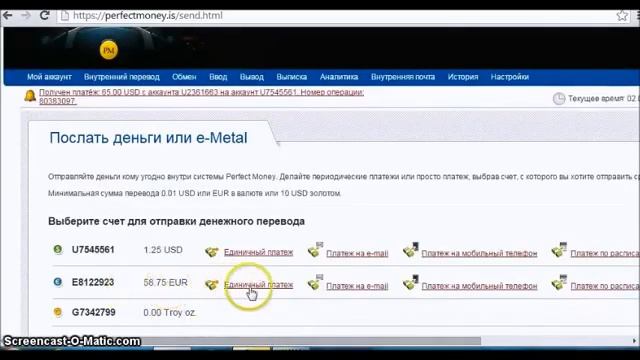Click the browser back arrow

(x=7, y=16)
